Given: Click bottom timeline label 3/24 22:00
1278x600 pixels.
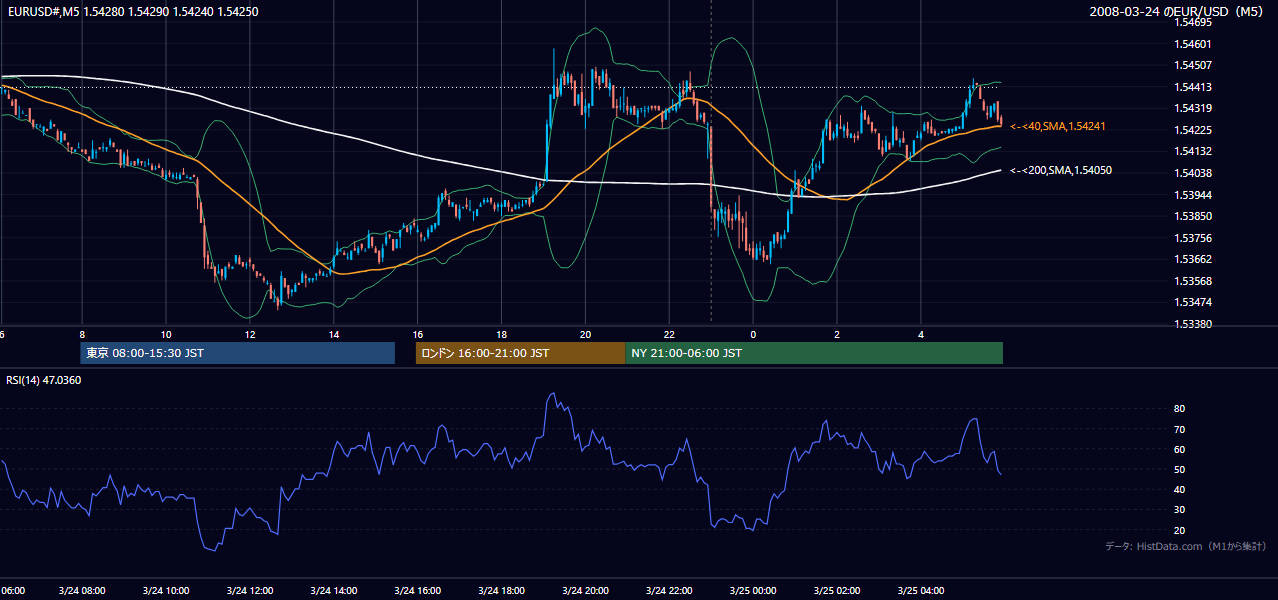Looking at the screenshot, I should [x=670, y=591].
